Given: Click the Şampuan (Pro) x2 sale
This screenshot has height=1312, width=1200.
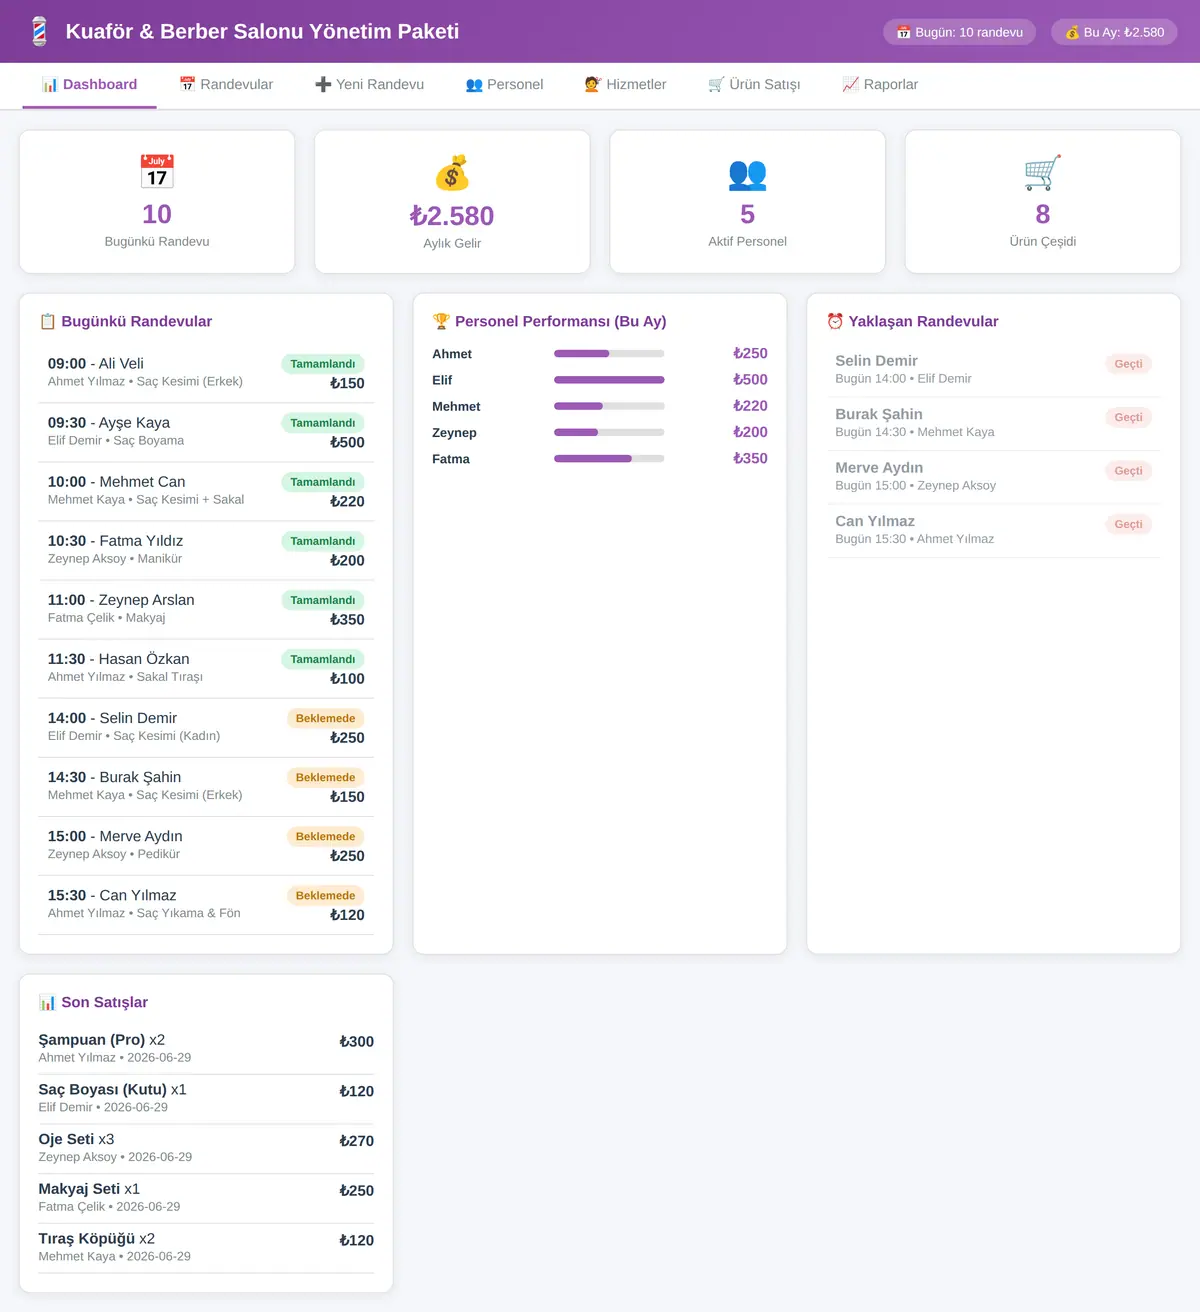Looking at the screenshot, I should click(206, 1049).
